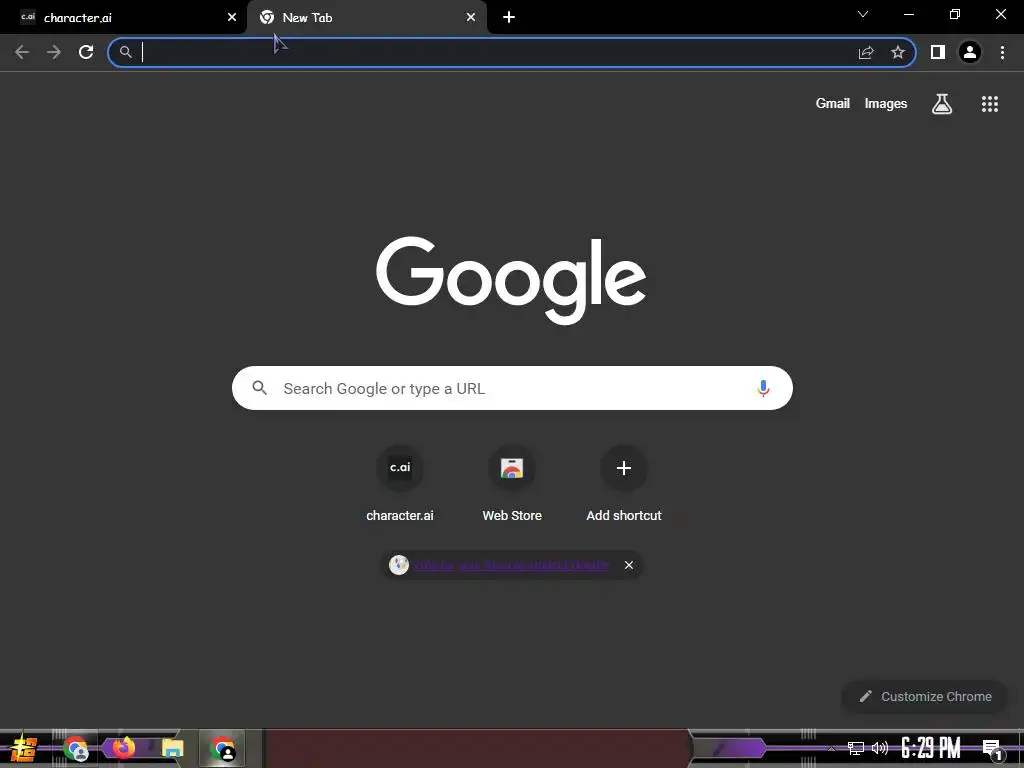
Task: Launch Firefox from the taskbar
Action: point(123,748)
